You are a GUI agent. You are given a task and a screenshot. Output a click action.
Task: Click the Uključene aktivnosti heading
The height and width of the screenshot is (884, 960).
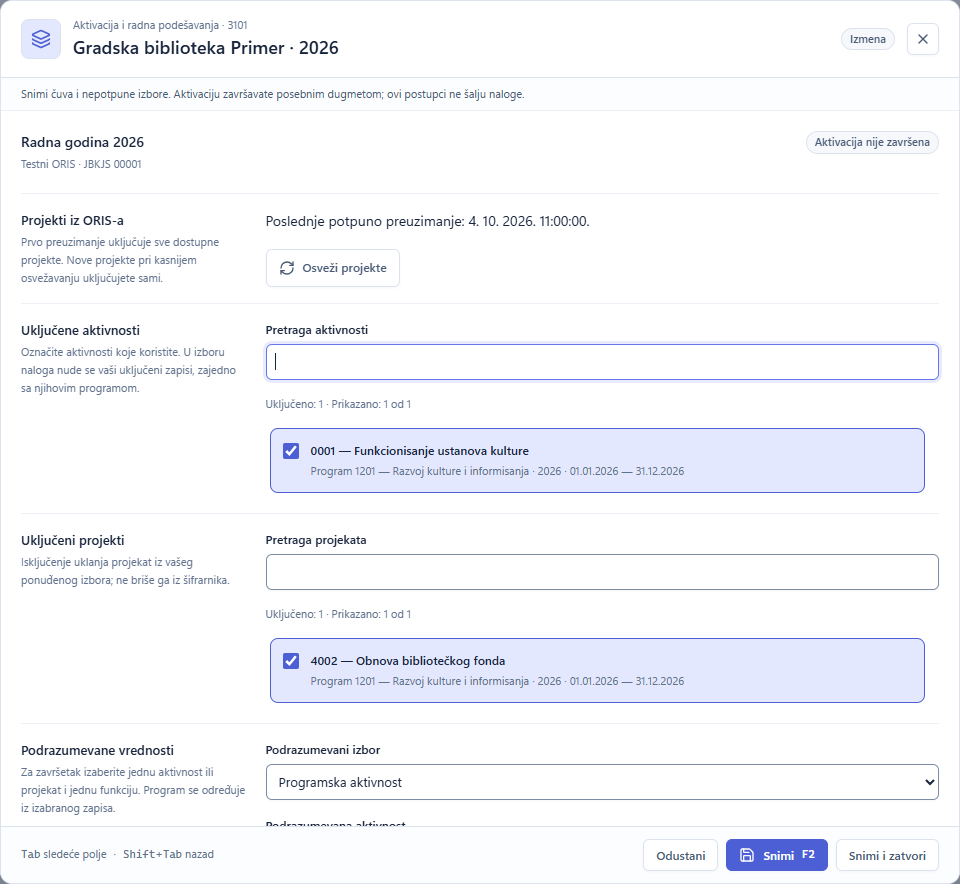[80, 331]
